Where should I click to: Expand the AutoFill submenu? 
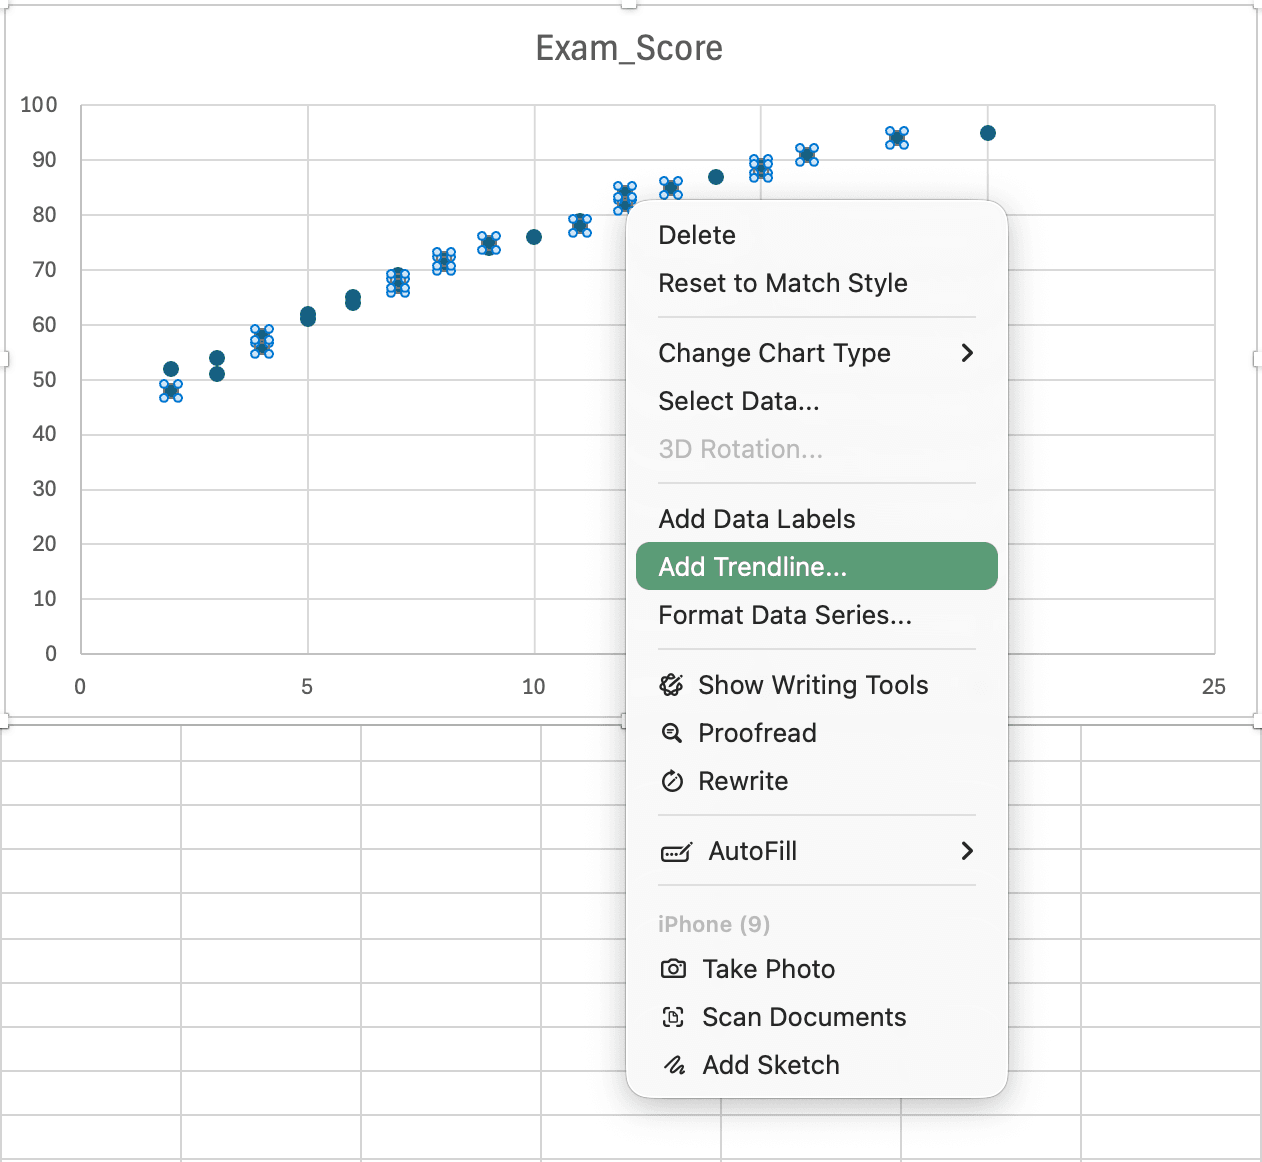tap(966, 851)
